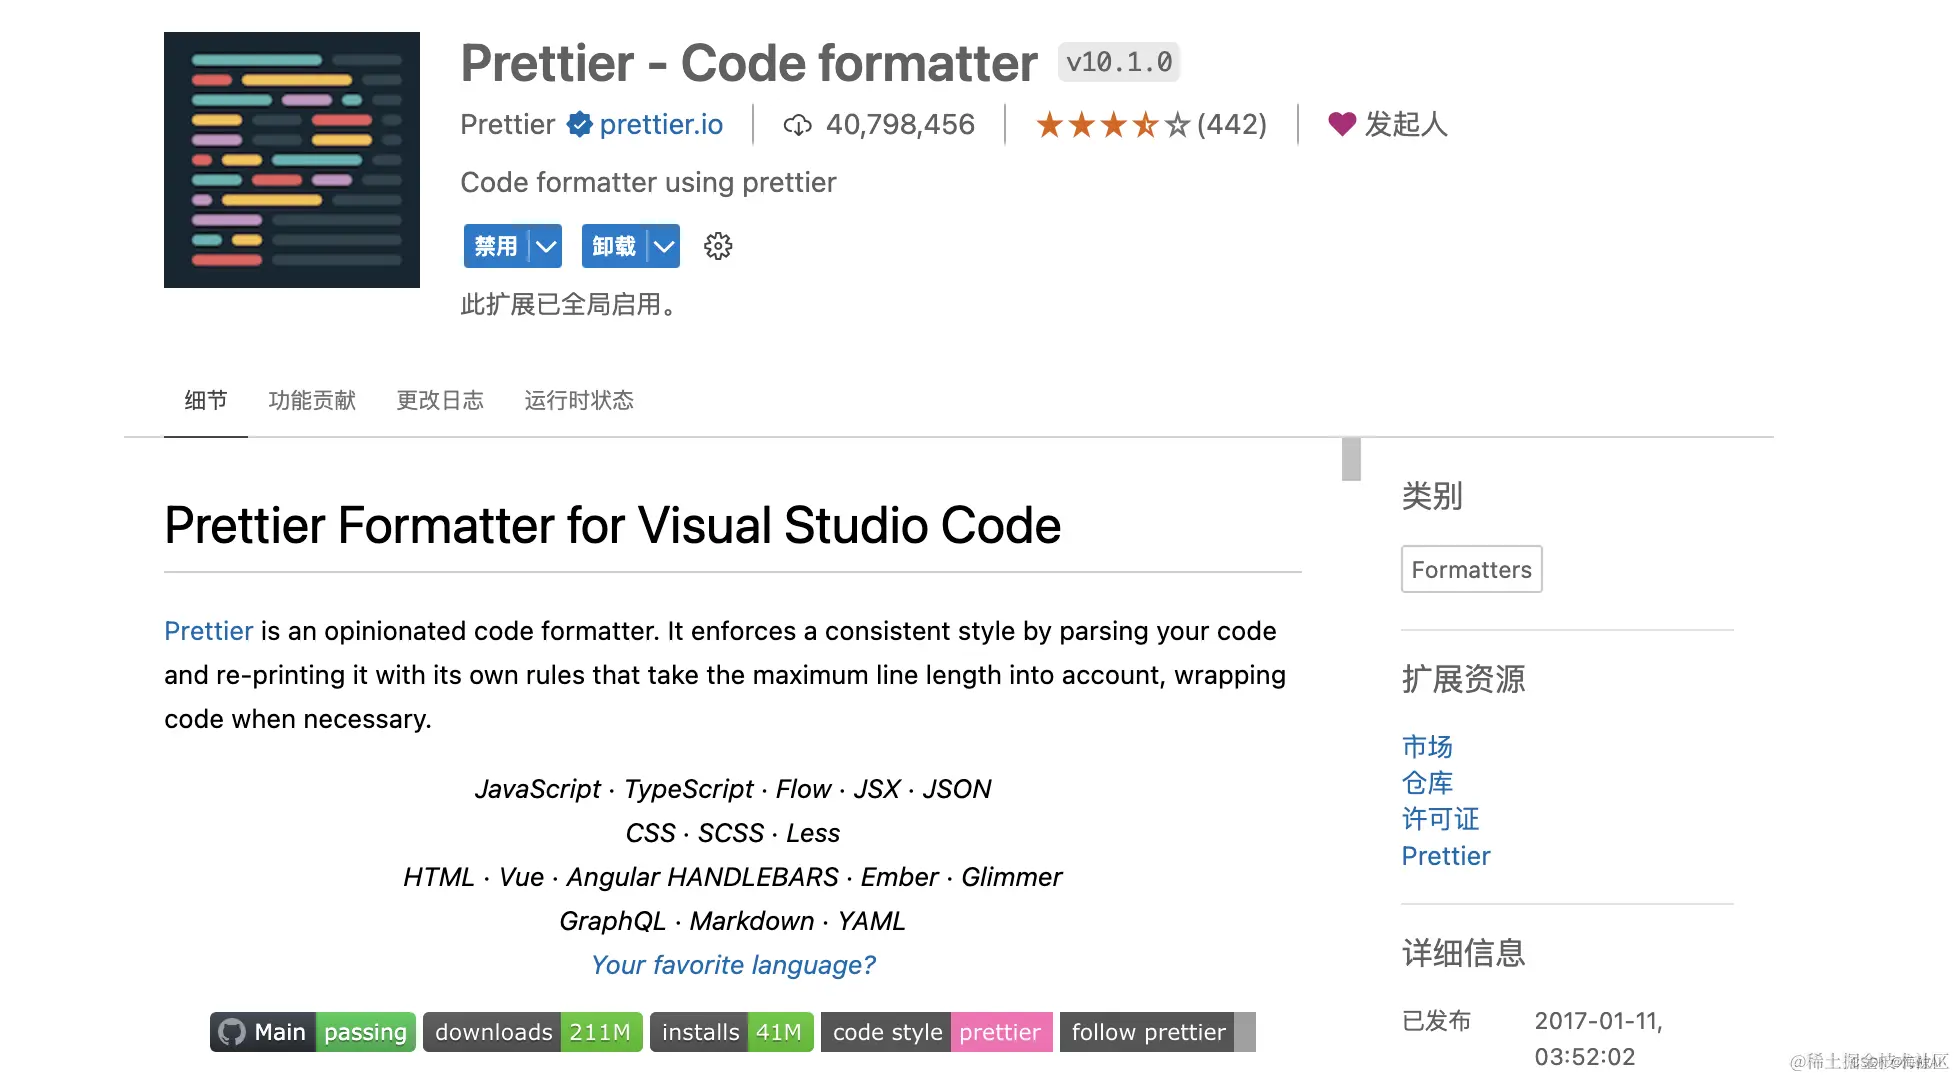Expand the 禁用 dropdown arrow

(x=546, y=246)
